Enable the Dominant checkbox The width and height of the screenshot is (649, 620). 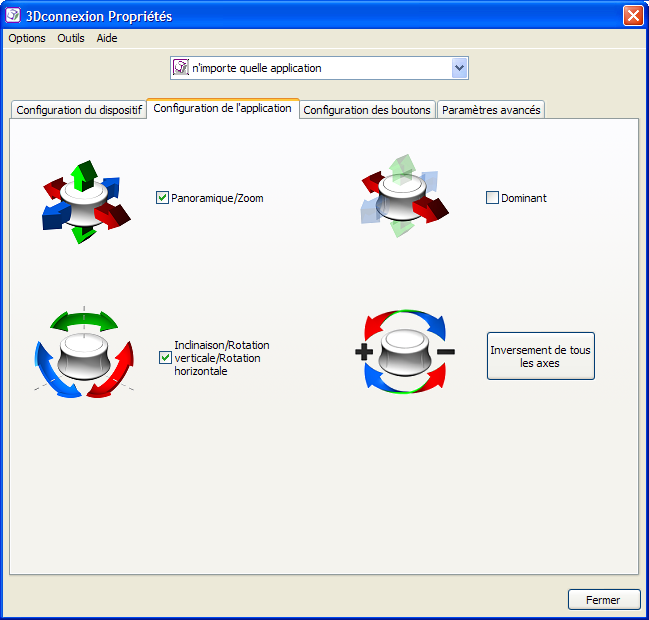492,198
